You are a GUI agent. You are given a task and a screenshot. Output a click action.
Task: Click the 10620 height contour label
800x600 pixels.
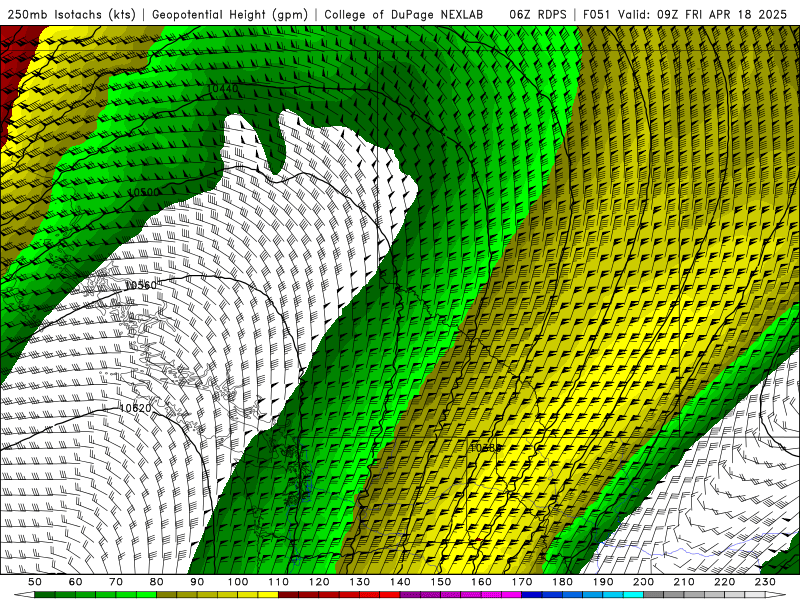click(x=135, y=408)
